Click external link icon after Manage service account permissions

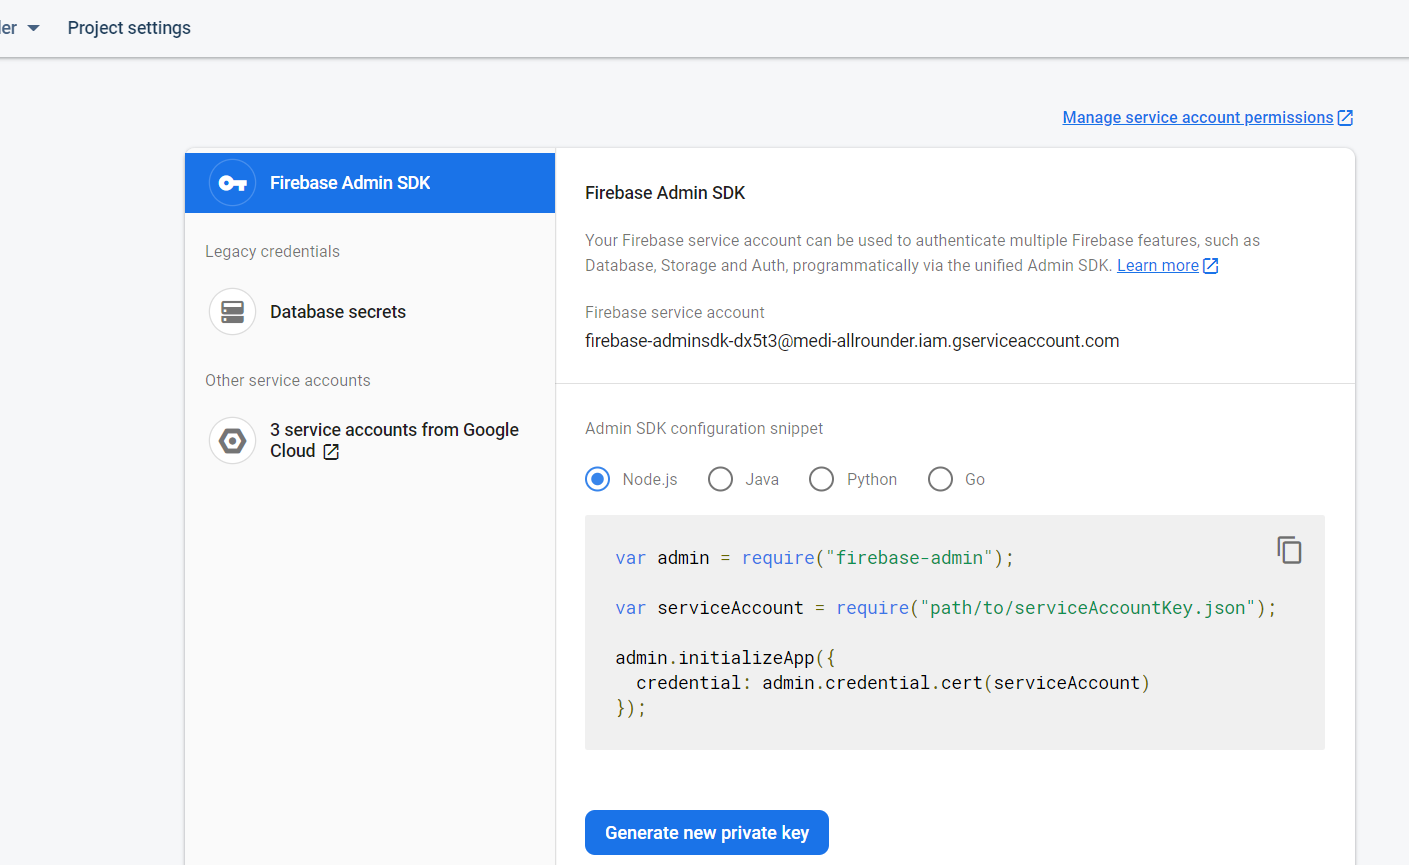point(1346,118)
